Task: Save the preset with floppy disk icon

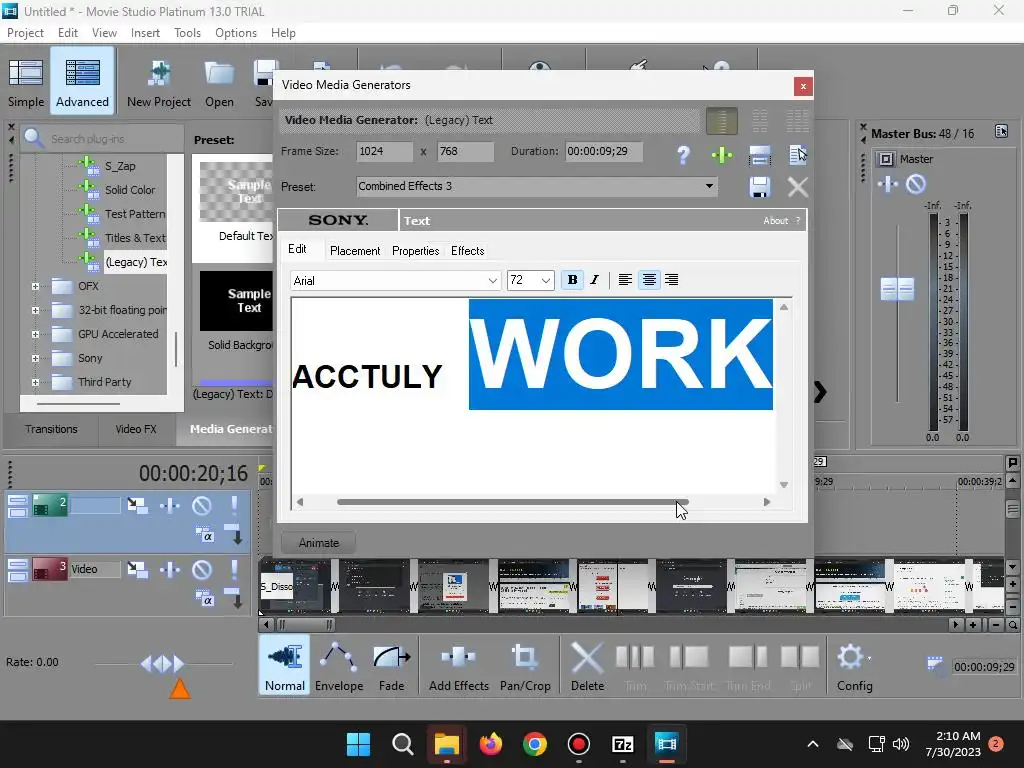Action: pos(760,187)
